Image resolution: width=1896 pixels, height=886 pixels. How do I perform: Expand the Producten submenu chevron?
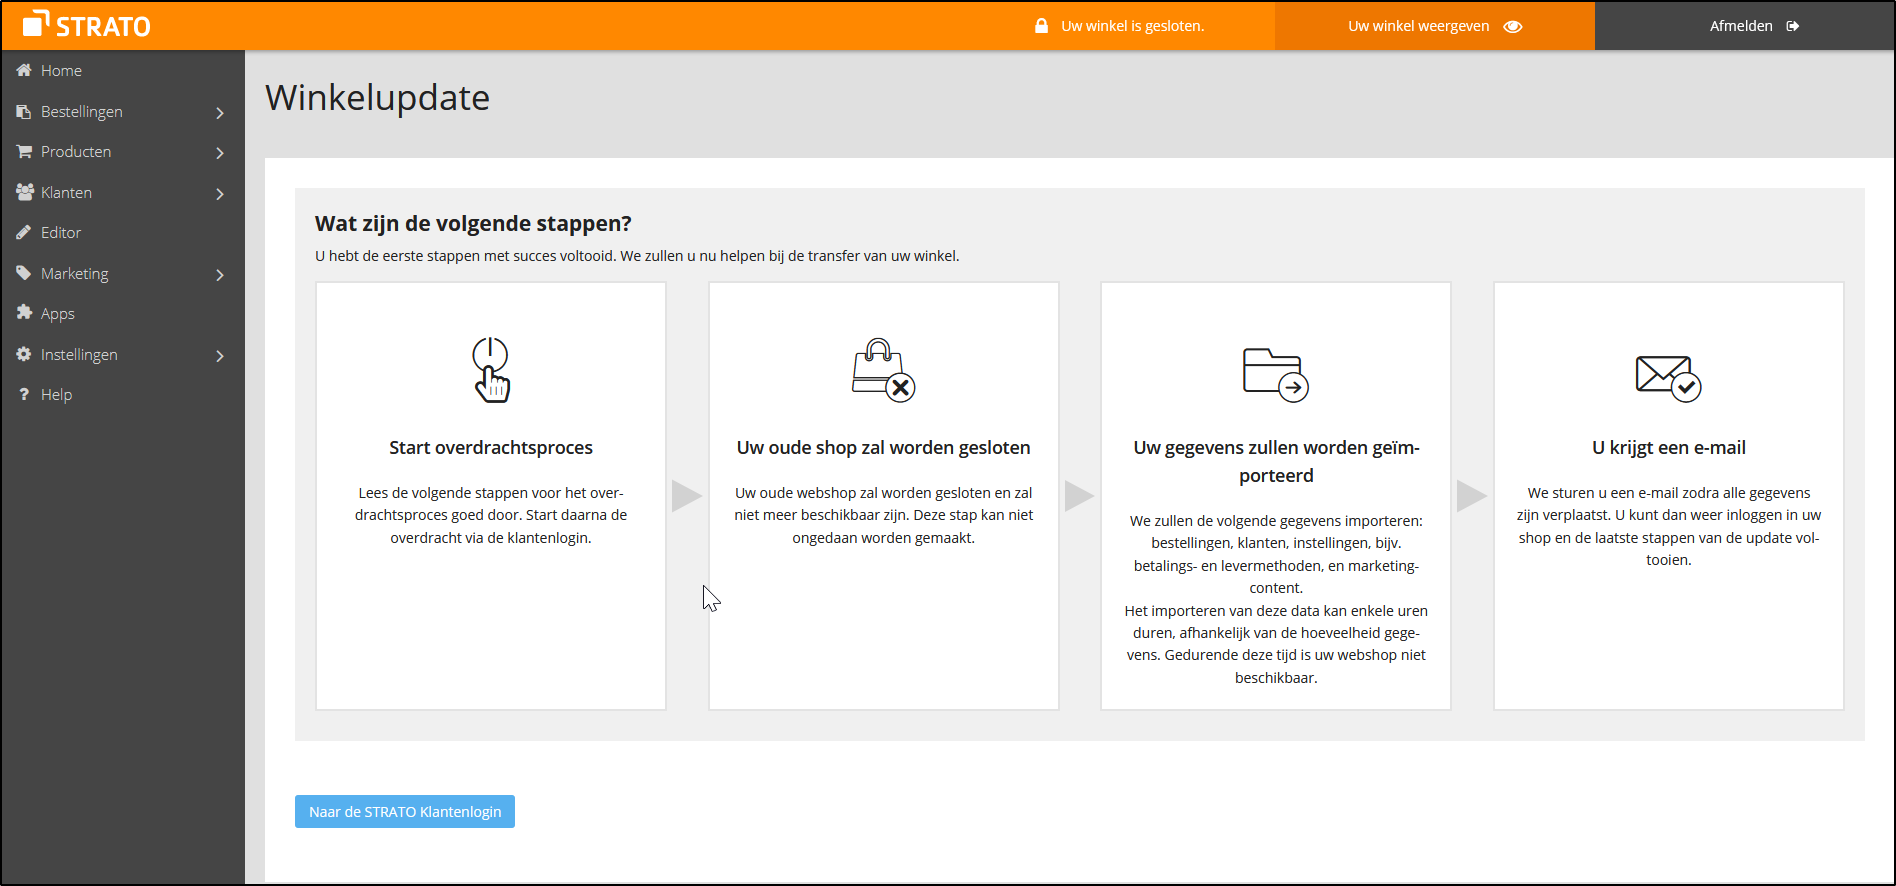[x=220, y=152]
